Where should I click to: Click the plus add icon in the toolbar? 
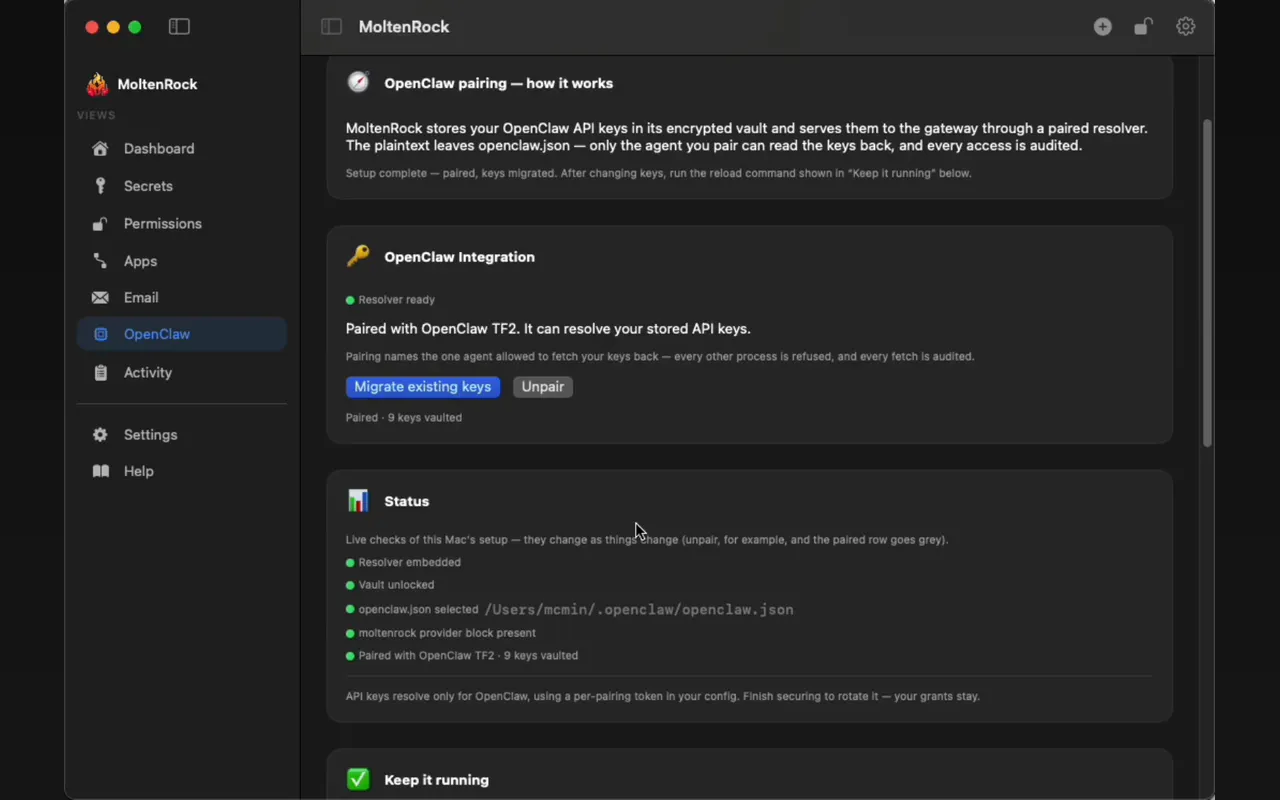coord(1102,27)
